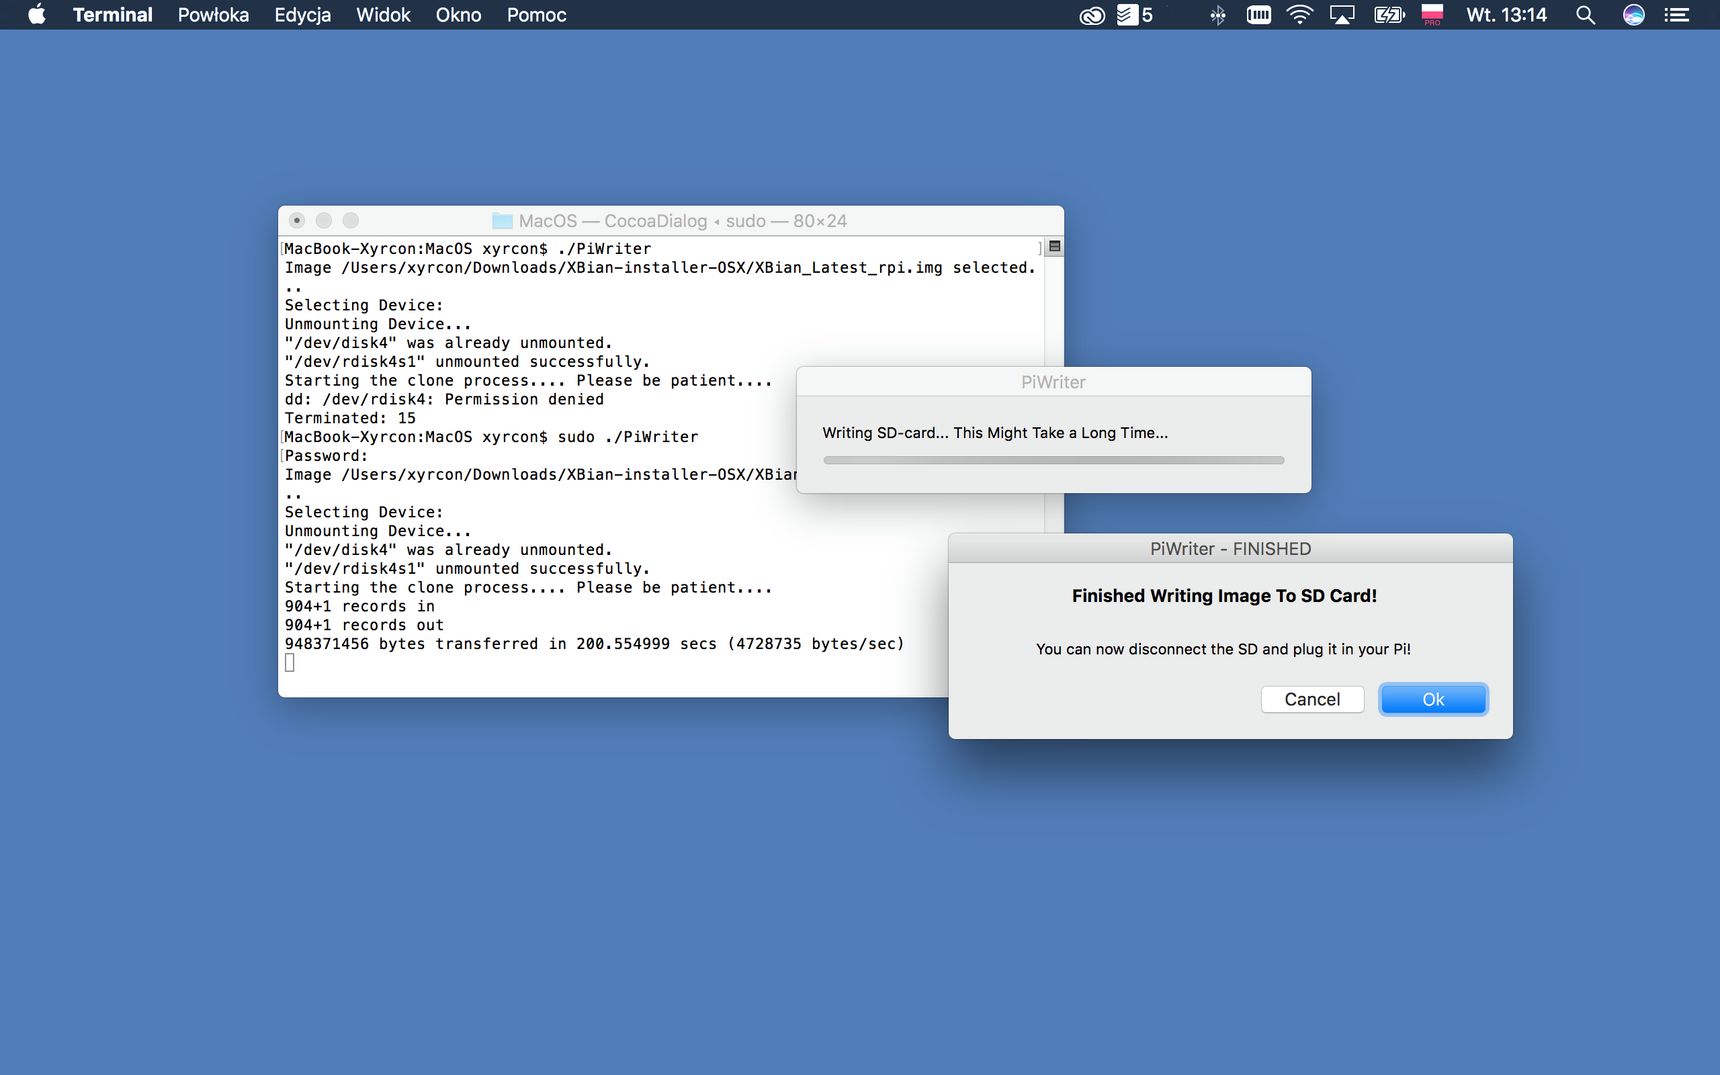This screenshot has height=1075, width=1720.
Task: Click the '904+1 records in' line
Action: point(360,606)
